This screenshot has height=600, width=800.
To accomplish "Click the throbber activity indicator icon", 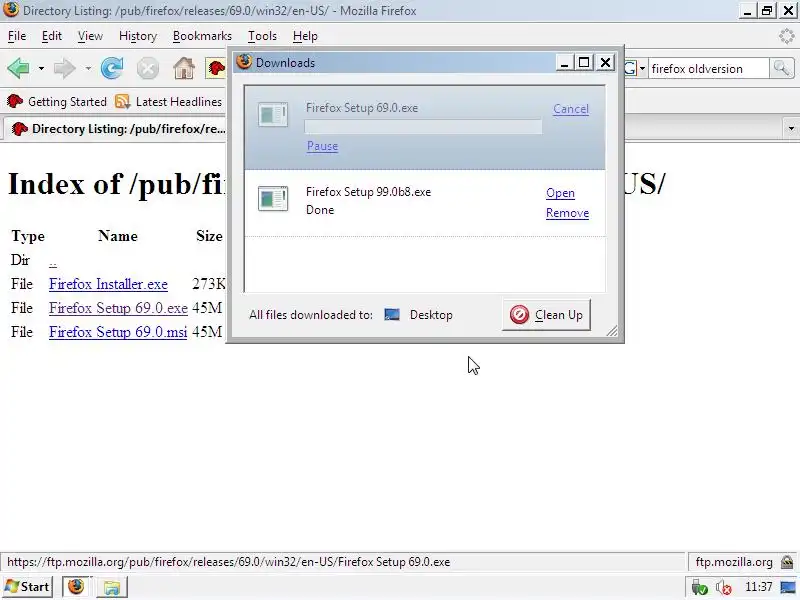I will click(787, 36).
